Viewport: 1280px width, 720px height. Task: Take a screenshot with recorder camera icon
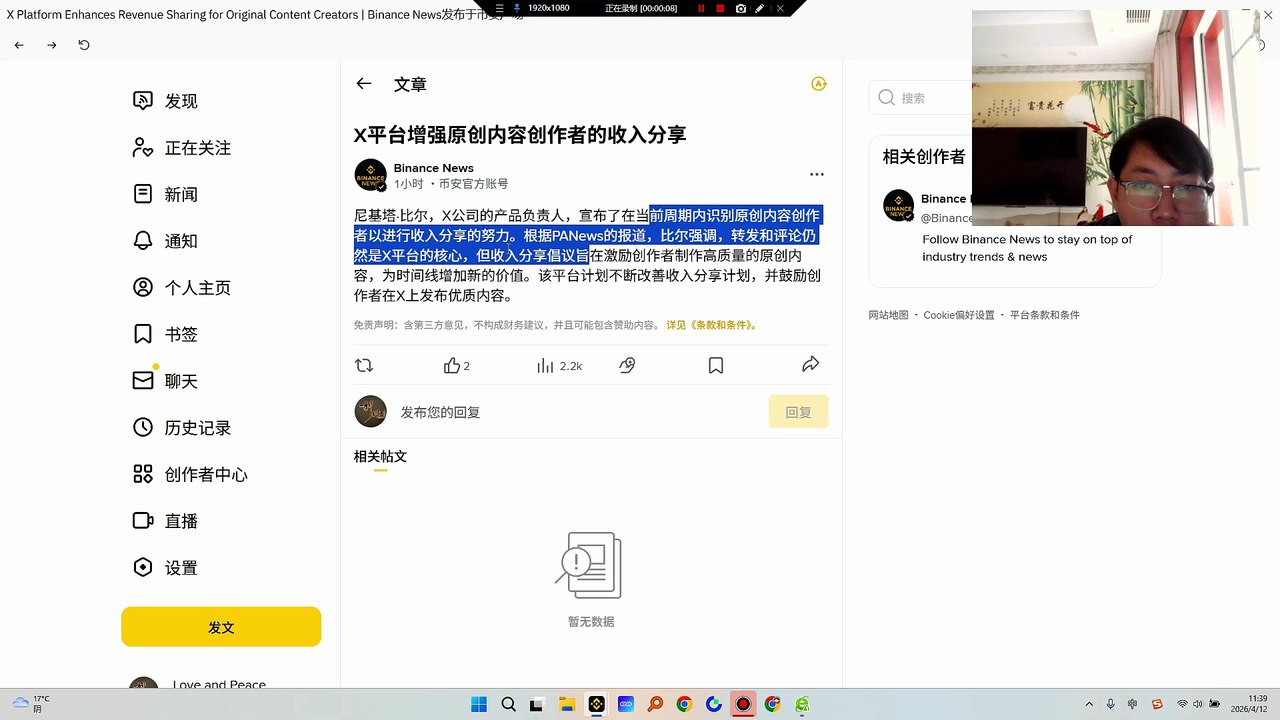740,8
